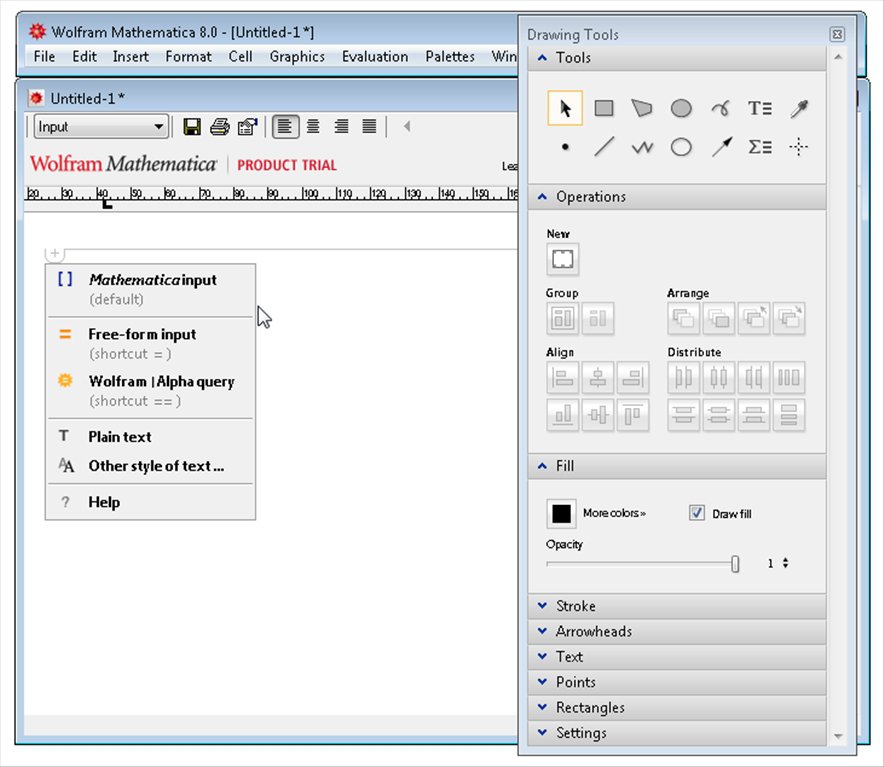Click the first Align icon in top row
The height and width of the screenshot is (767, 884).
[x=563, y=377]
